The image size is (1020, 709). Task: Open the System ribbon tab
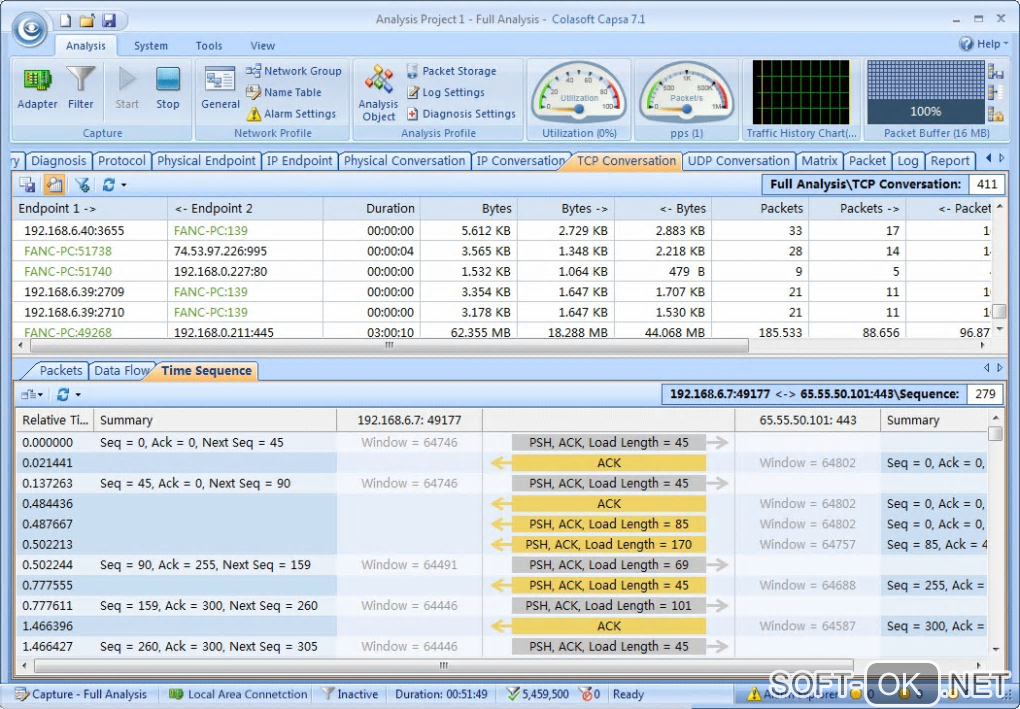pos(151,46)
